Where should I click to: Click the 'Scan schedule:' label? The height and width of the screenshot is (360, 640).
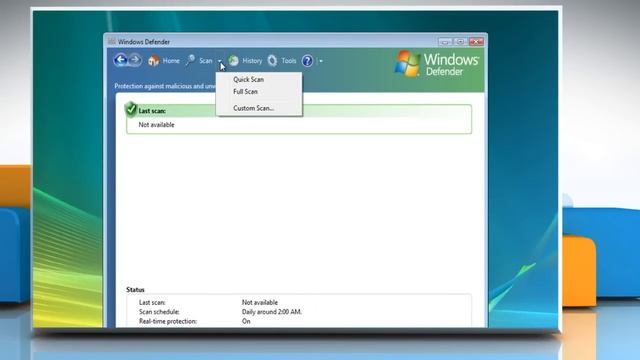click(x=159, y=312)
